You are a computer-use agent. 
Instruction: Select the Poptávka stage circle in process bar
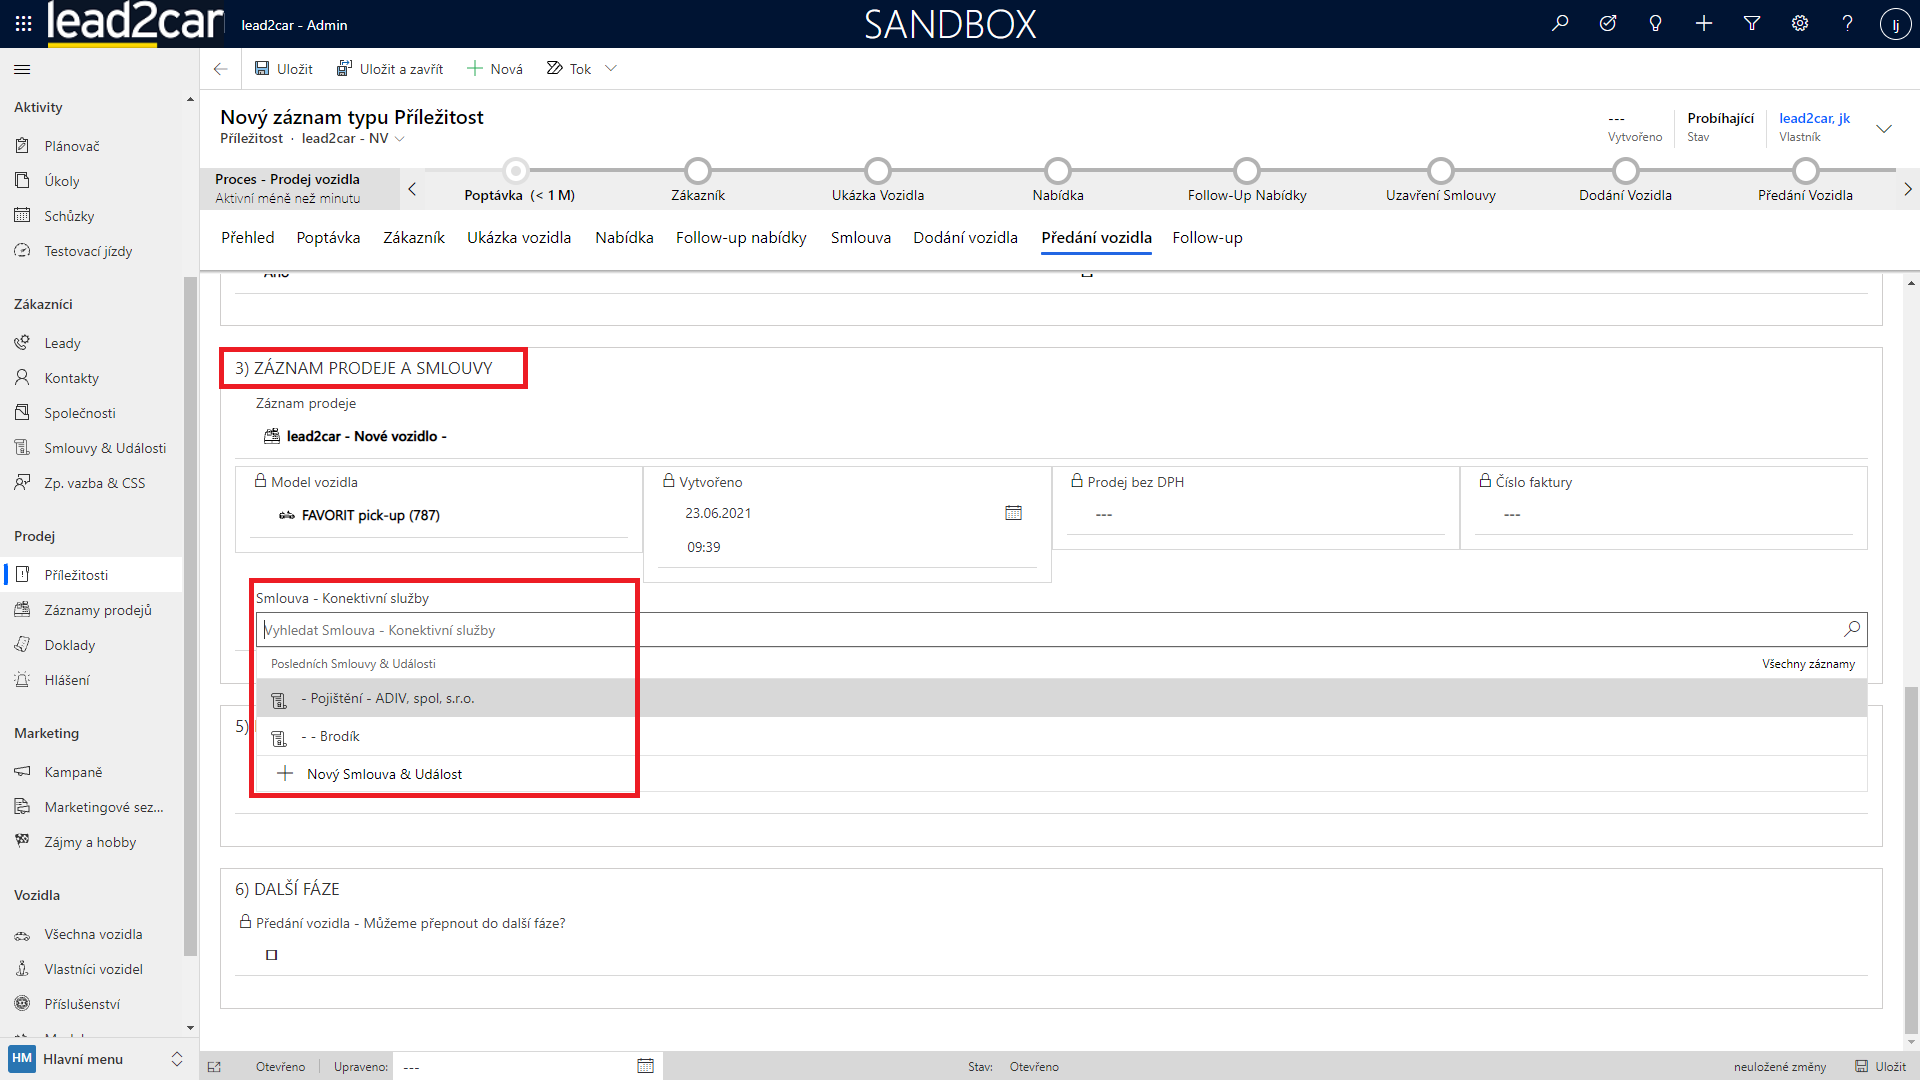click(x=516, y=170)
